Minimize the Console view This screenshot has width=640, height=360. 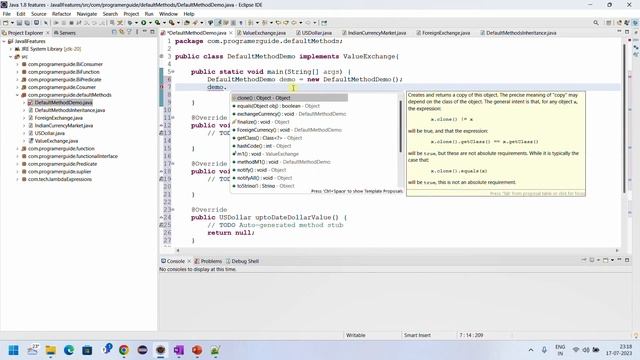[619, 260]
